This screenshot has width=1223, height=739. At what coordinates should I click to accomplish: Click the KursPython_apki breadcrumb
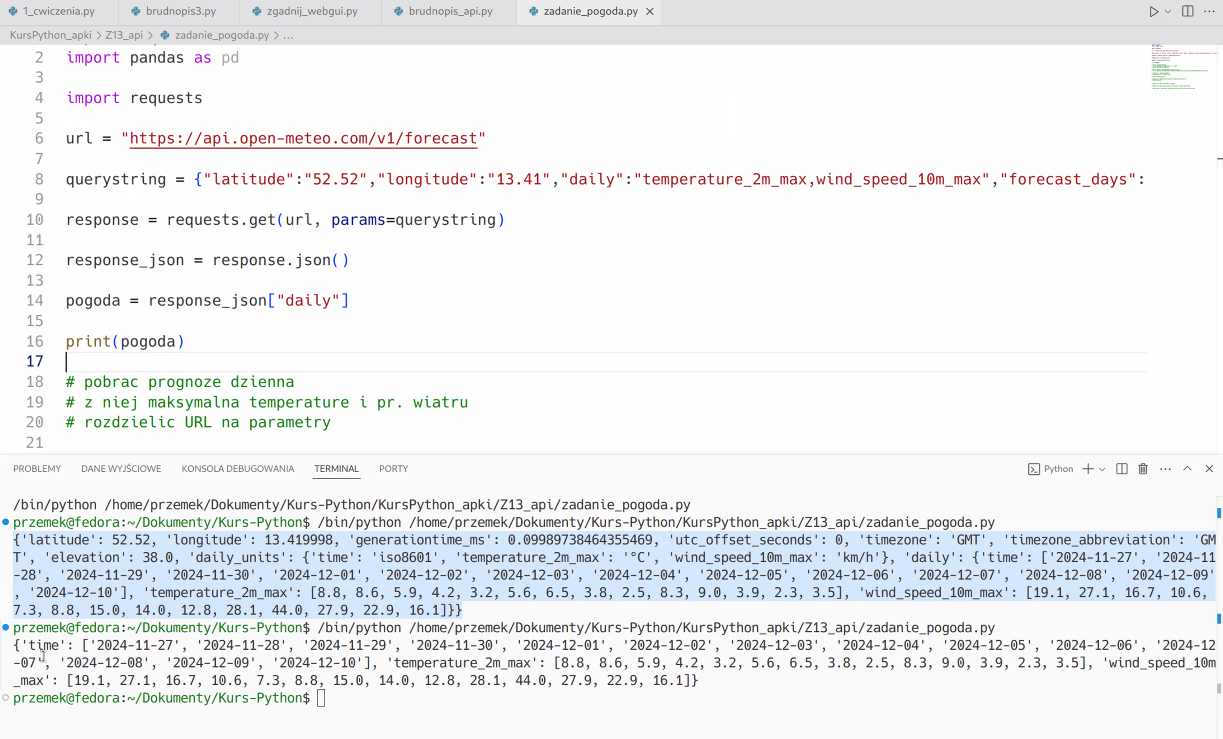click(x=50, y=35)
